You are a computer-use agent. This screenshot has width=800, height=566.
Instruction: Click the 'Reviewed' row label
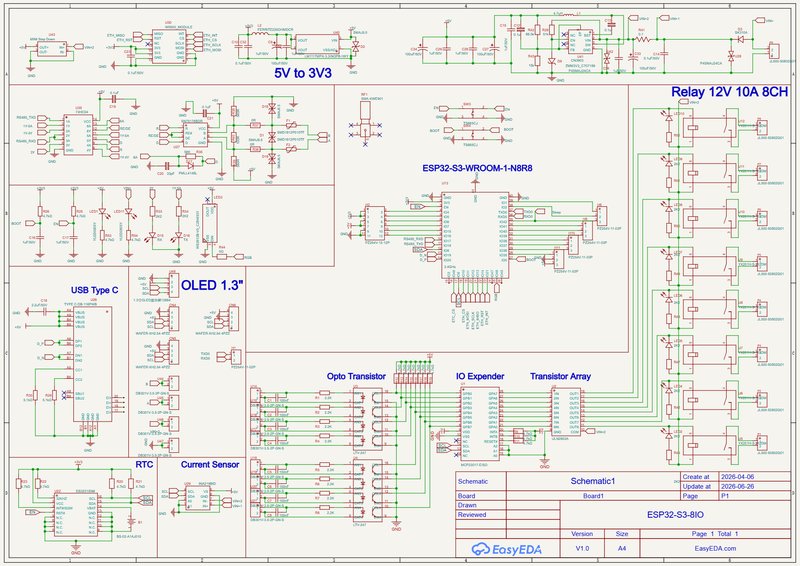click(472, 515)
